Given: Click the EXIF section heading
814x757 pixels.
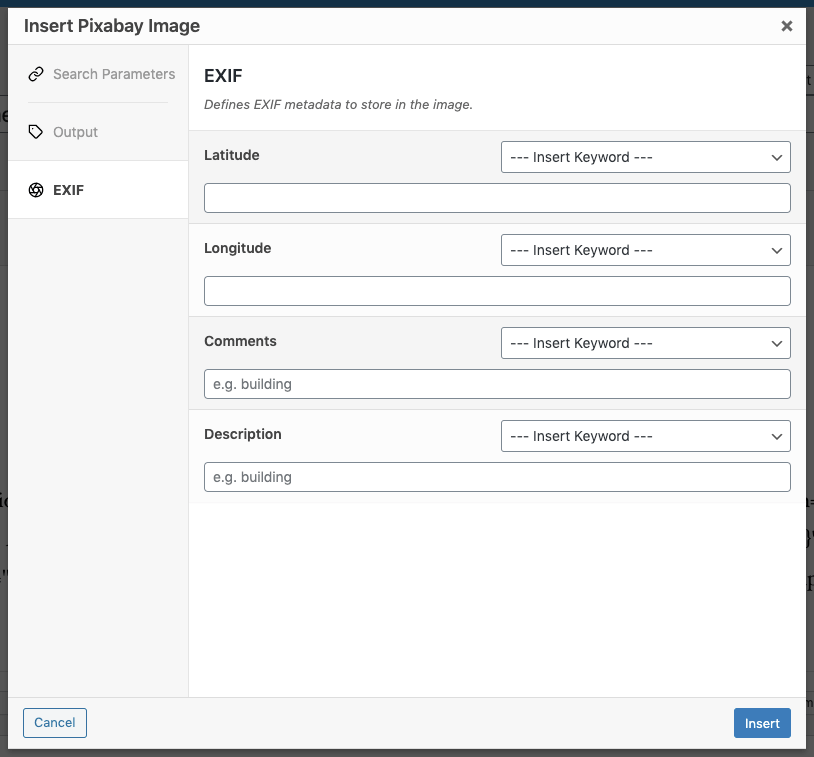Looking at the screenshot, I should click(223, 76).
